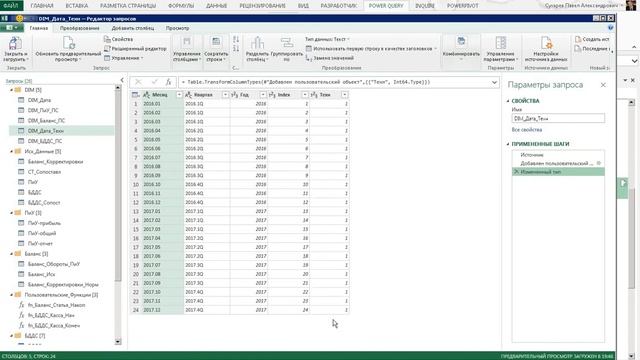Open the help icon in the query editor
The width and height of the screenshot is (640, 360).
[x=610, y=28]
